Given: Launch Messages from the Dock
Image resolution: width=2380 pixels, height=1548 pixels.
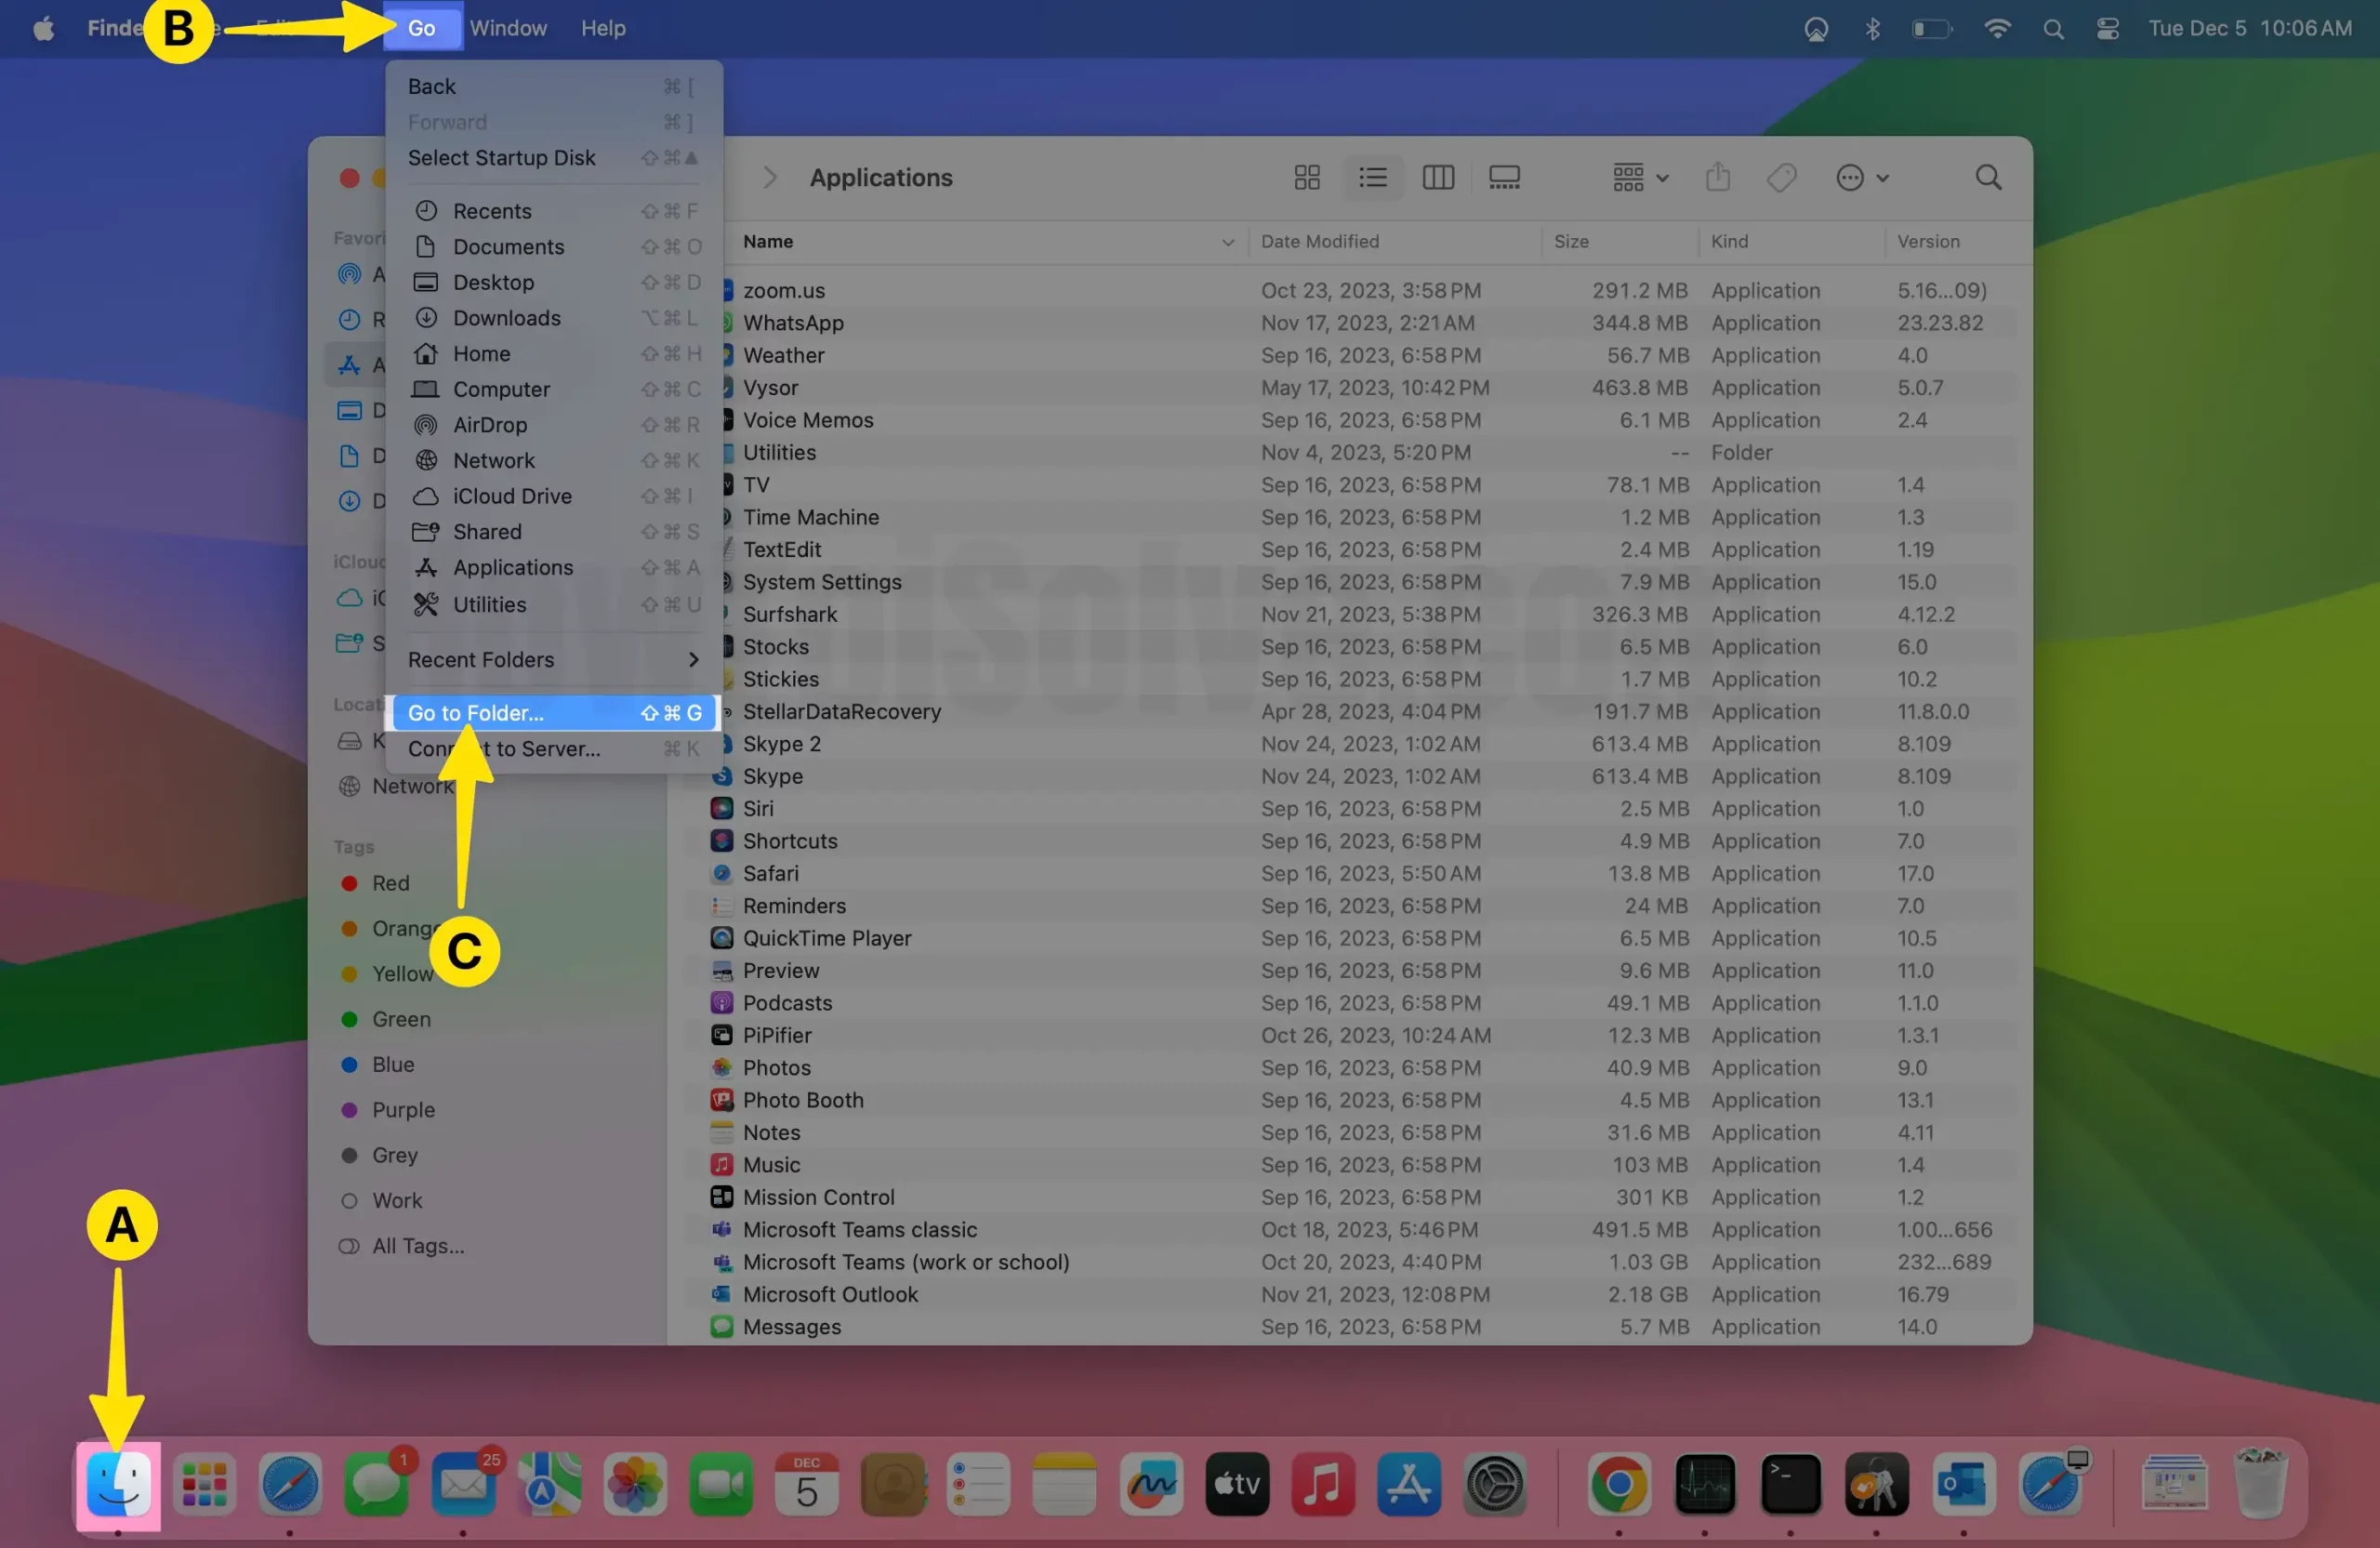Looking at the screenshot, I should (377, 1484).
